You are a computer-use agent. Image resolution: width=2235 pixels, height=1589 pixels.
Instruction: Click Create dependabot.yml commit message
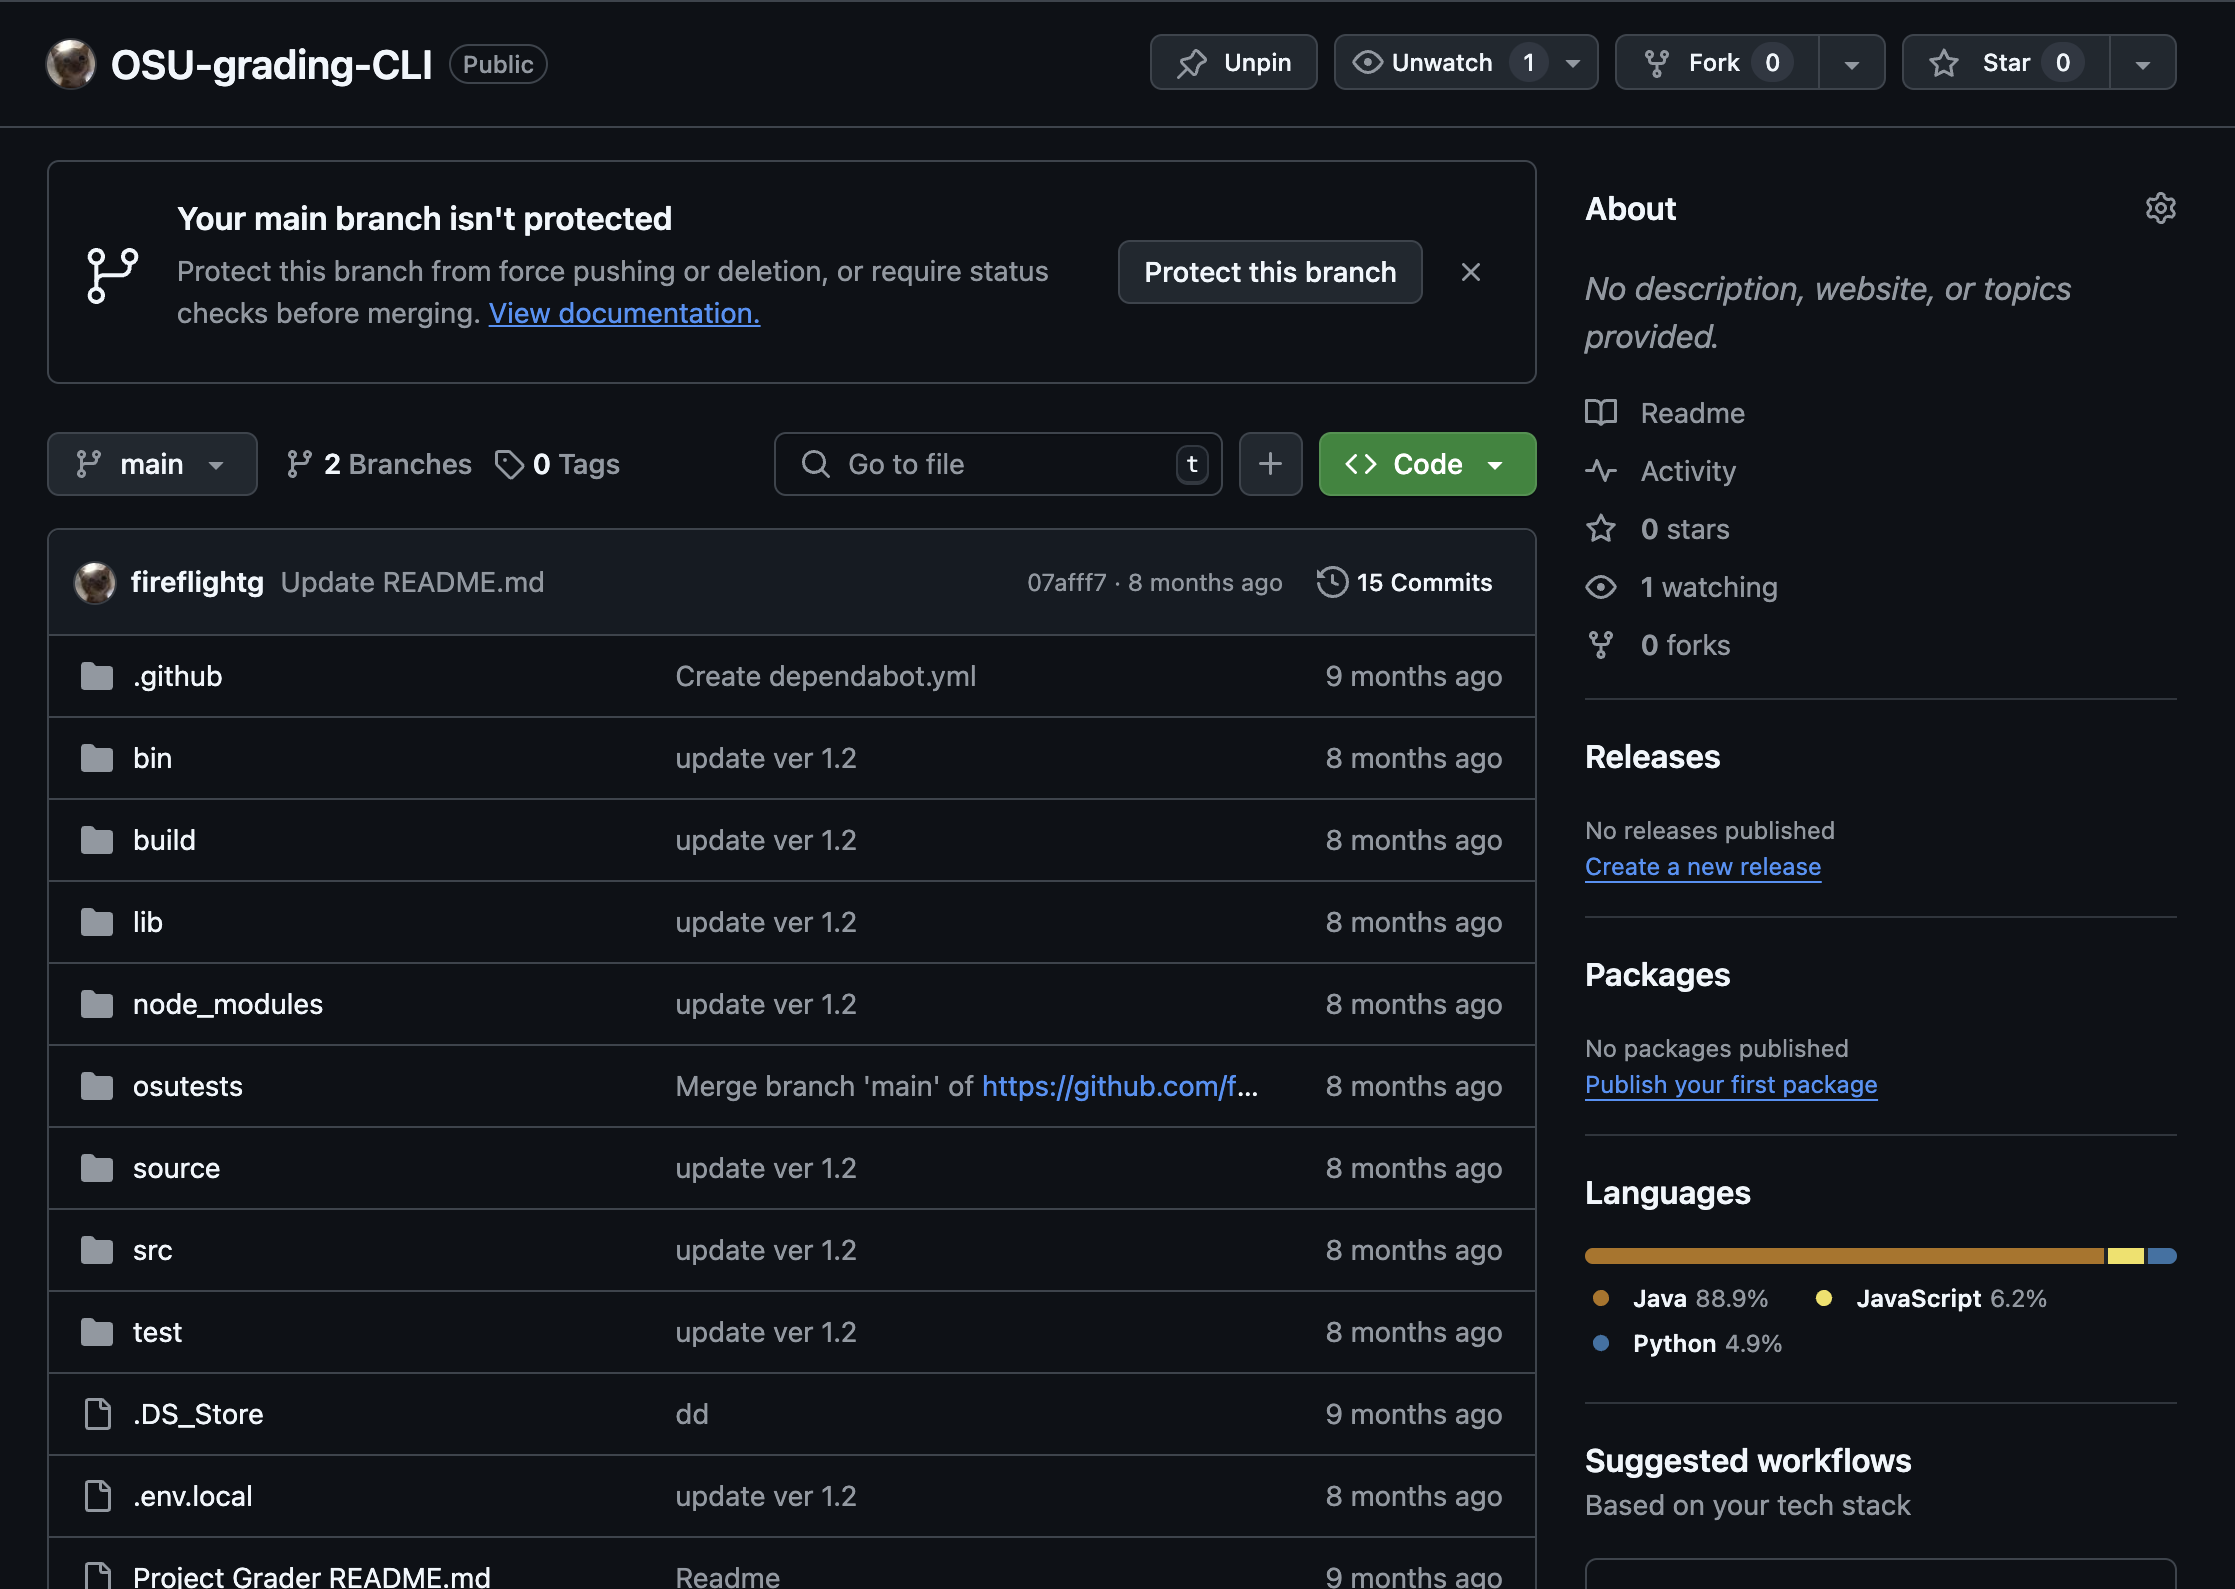point(826,677)
